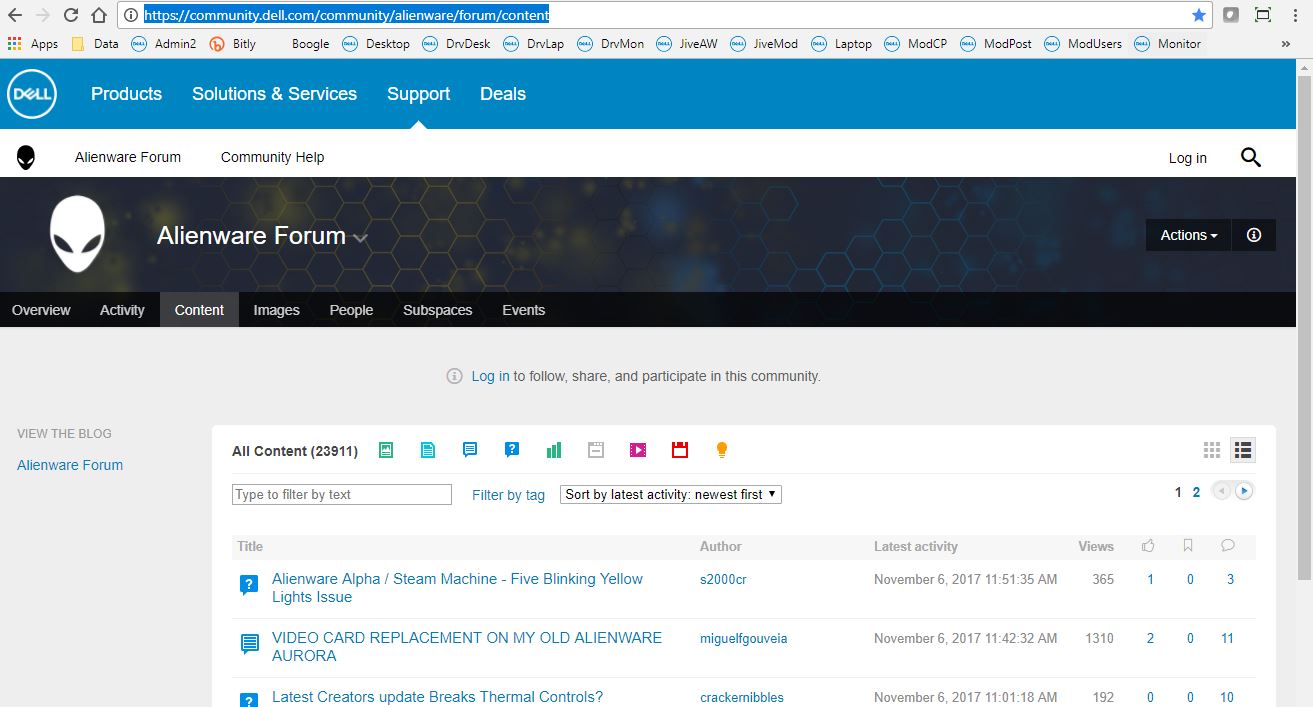Click the likes thumbs-up column header icon
Image resolution: width=1313 pixels, height=707 pixels.
1148,546
